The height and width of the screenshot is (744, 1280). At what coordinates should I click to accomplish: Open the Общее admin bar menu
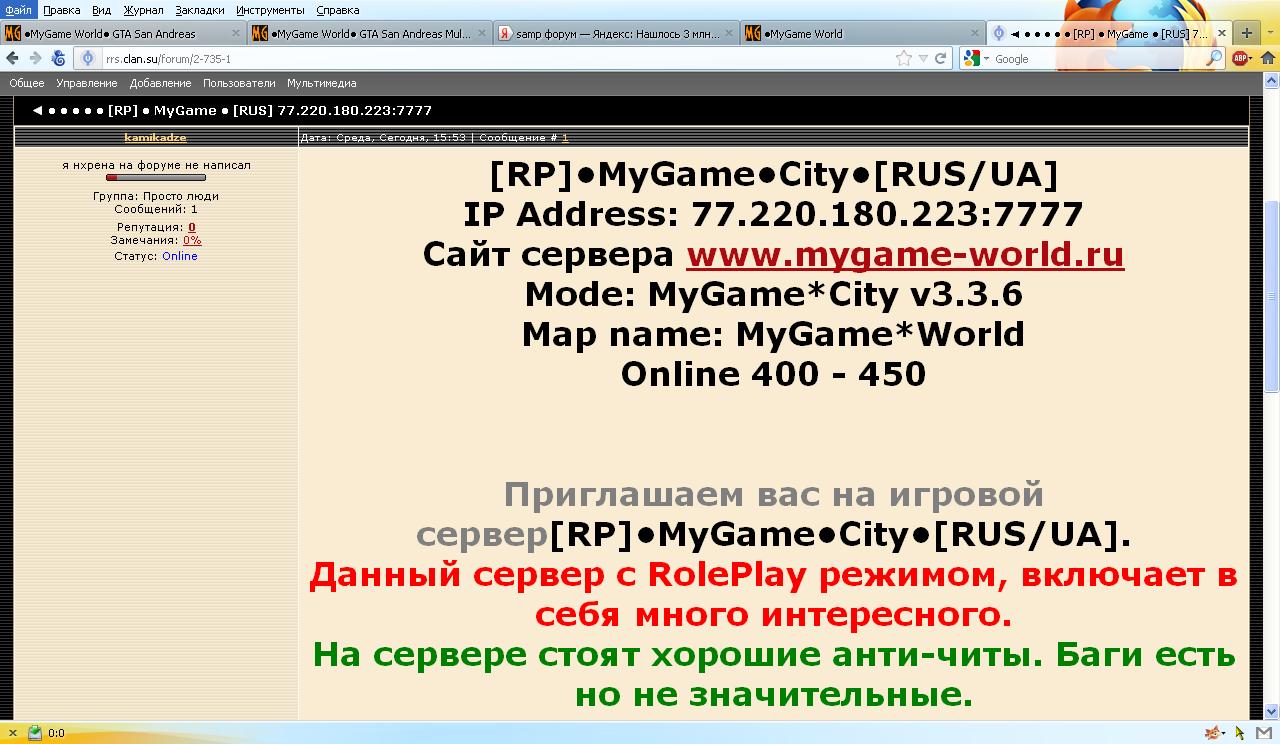coord(27,83)
